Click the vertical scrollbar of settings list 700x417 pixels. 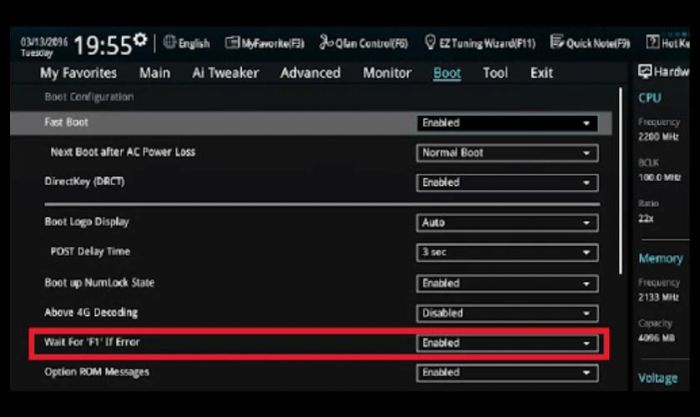click(x=621, y=181)
